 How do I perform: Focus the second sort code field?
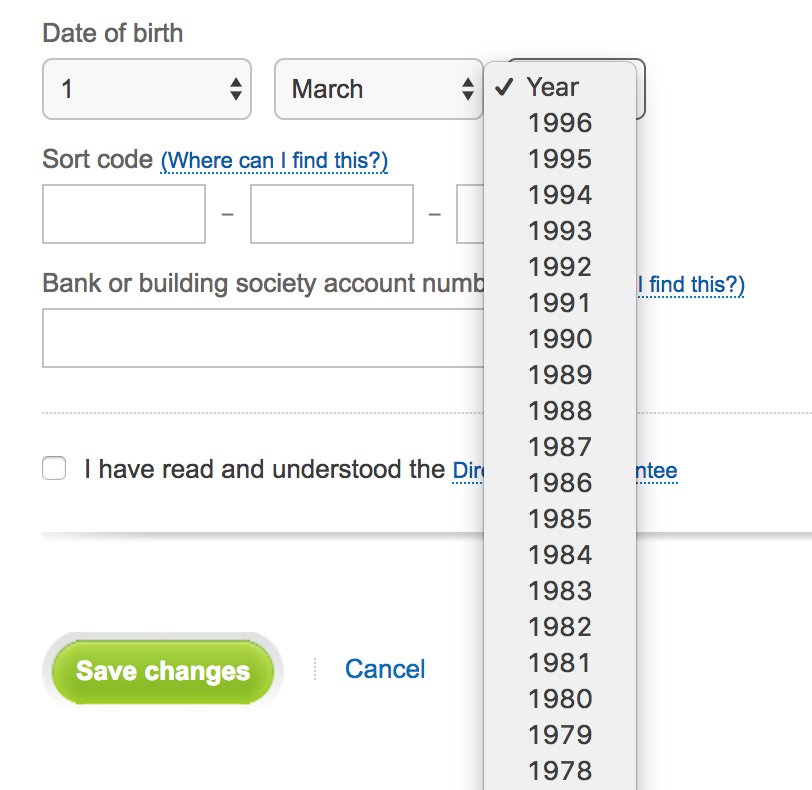coord(332,214)
